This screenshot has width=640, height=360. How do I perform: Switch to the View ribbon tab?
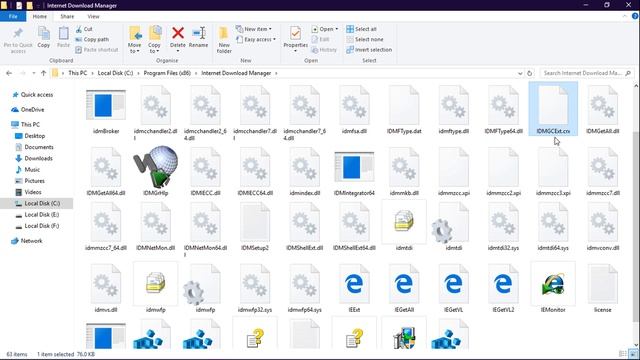tap(93, 16)
